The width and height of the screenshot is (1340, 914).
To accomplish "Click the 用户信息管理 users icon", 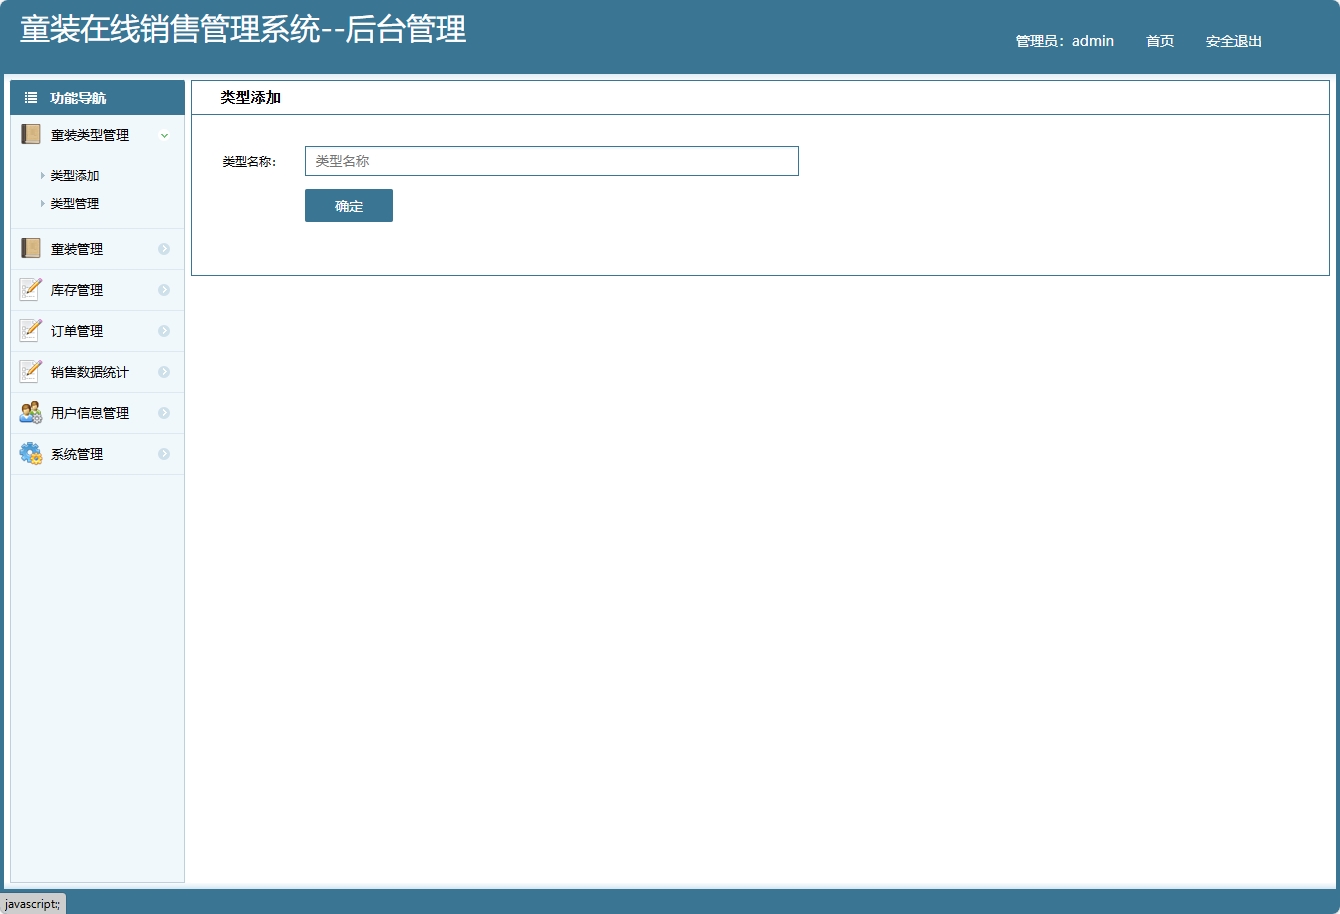I will [x=29, y=412].
